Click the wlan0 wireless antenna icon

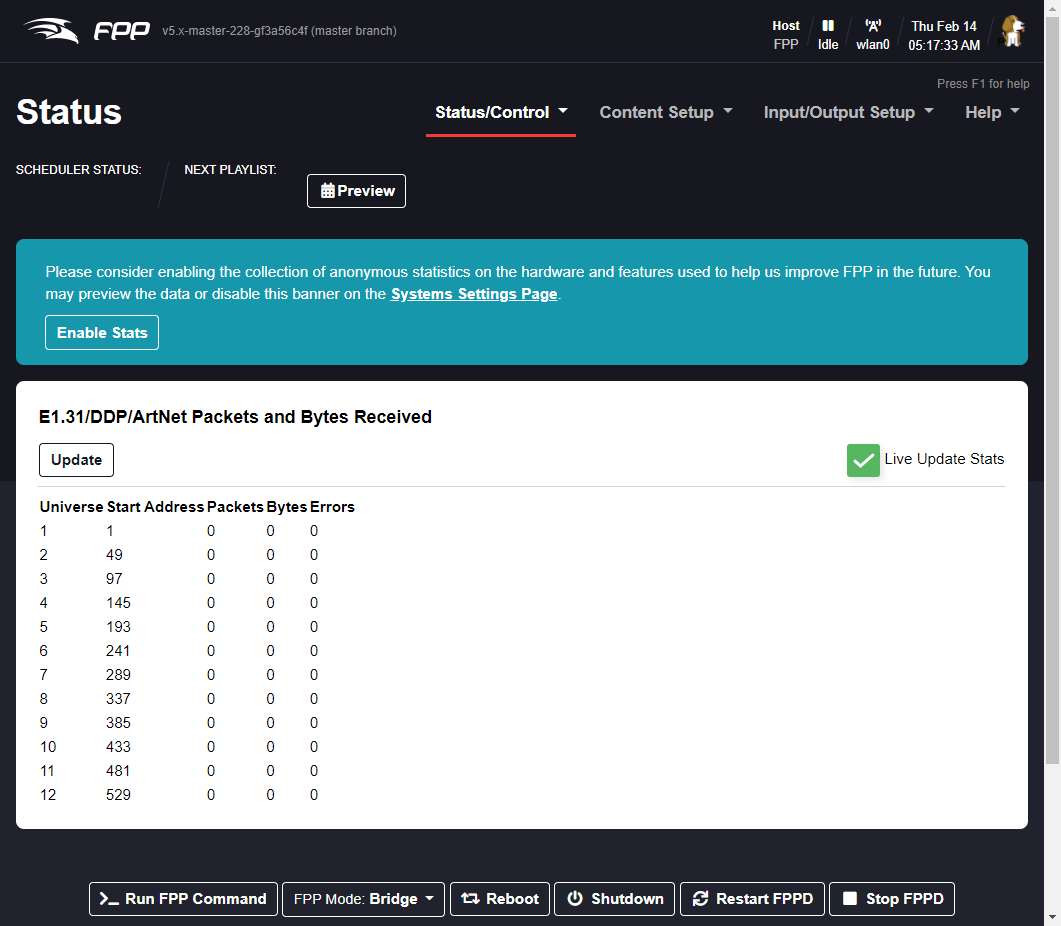pyautogui.click(x=872, y=26)
